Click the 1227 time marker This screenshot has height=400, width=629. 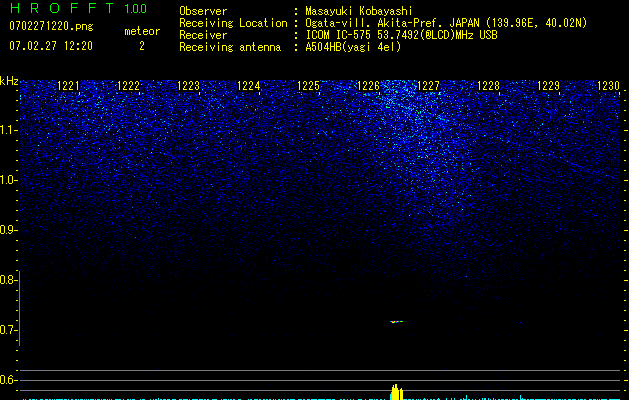pos(428,86)
